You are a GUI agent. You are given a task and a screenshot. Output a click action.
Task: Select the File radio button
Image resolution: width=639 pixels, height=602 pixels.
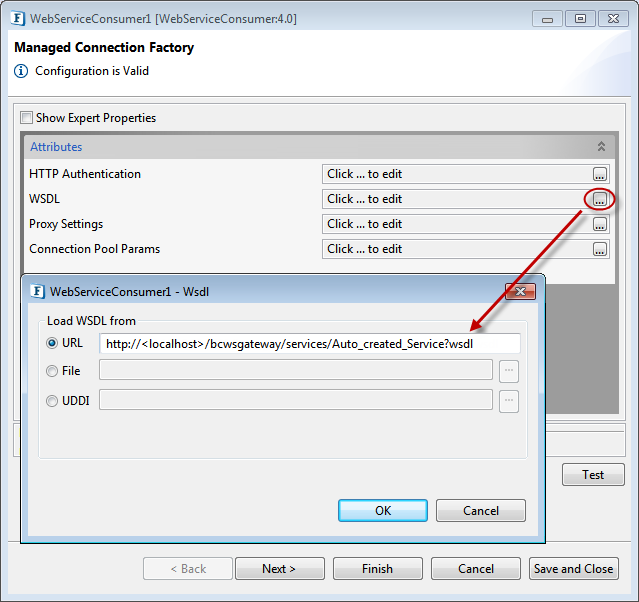coord(52,371)
